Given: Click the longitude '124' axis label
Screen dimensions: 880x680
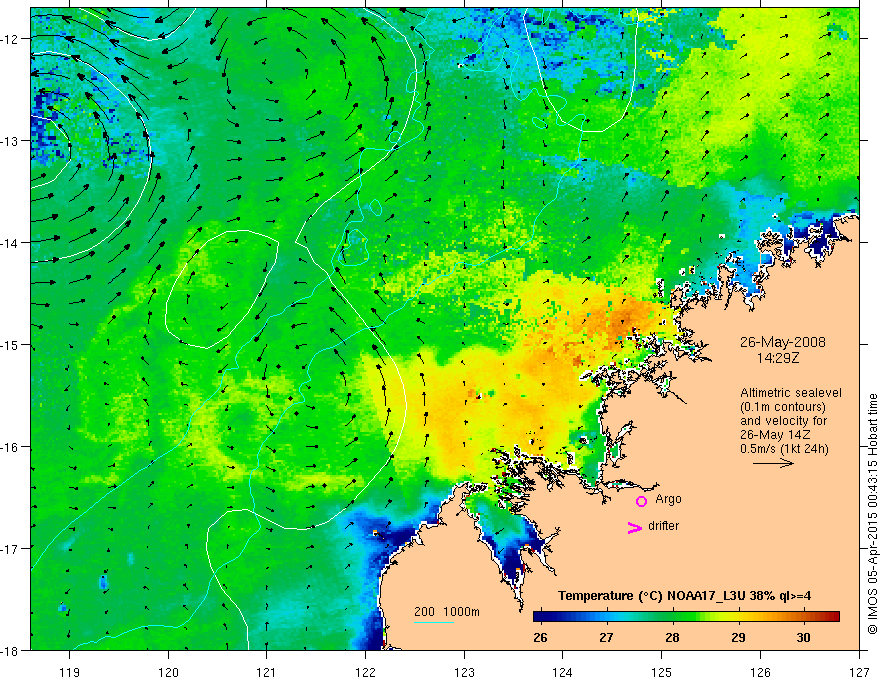Looking at the screenshot, I should (563, 672).
